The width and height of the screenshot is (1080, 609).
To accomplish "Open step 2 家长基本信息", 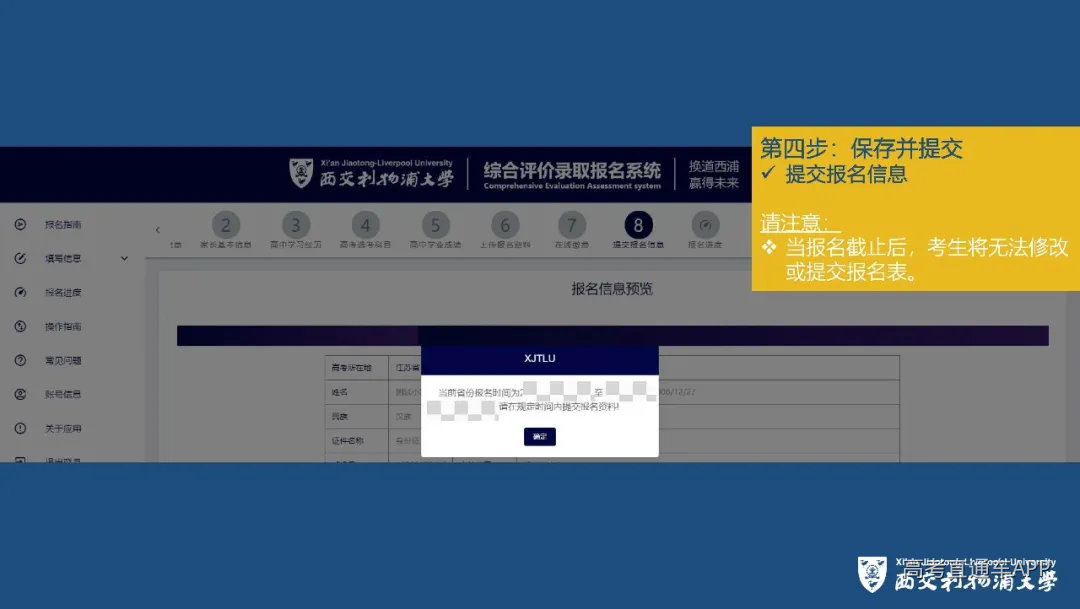I will 226,226.
